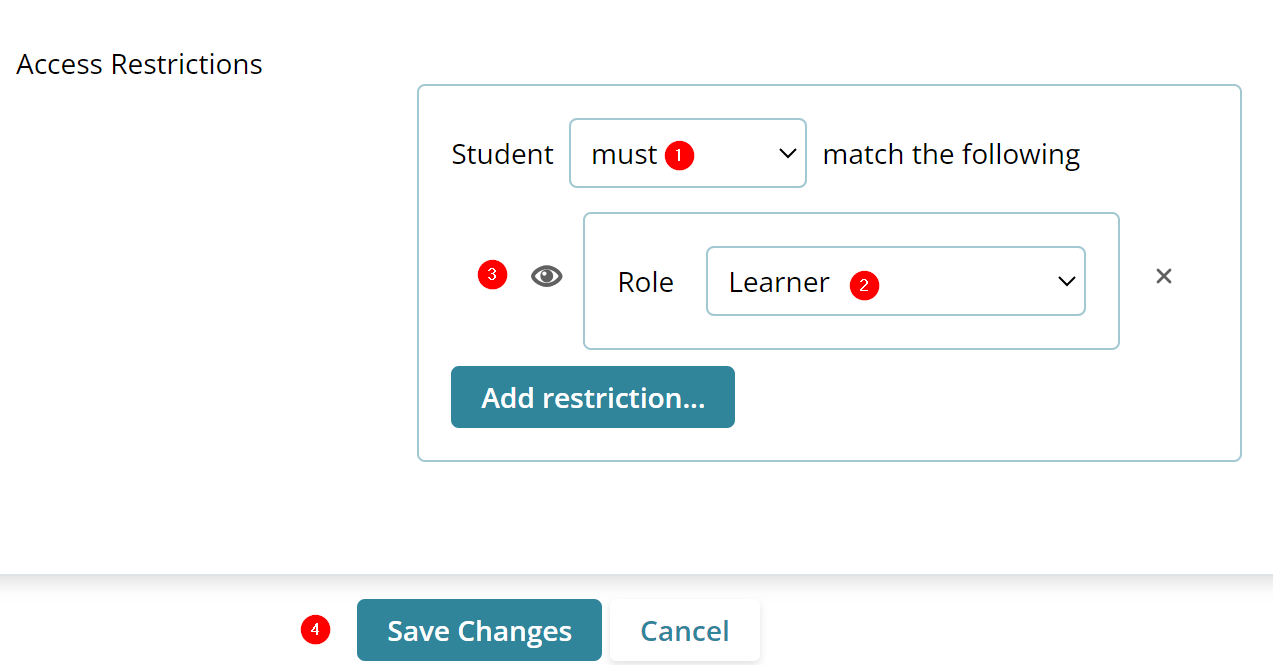Click the Access Restrictions heading
This screenshot has width=1273, height=665.
139,64
